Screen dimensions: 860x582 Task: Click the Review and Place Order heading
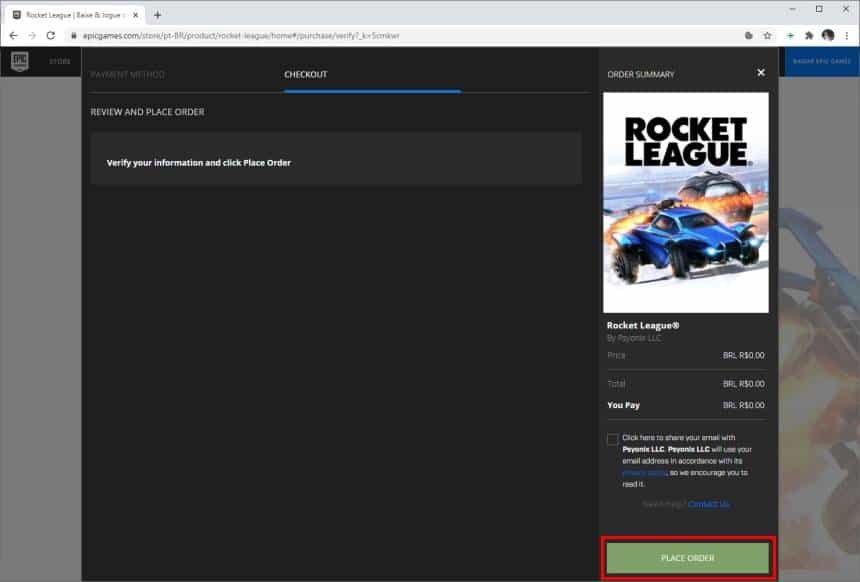coord(148,112)
